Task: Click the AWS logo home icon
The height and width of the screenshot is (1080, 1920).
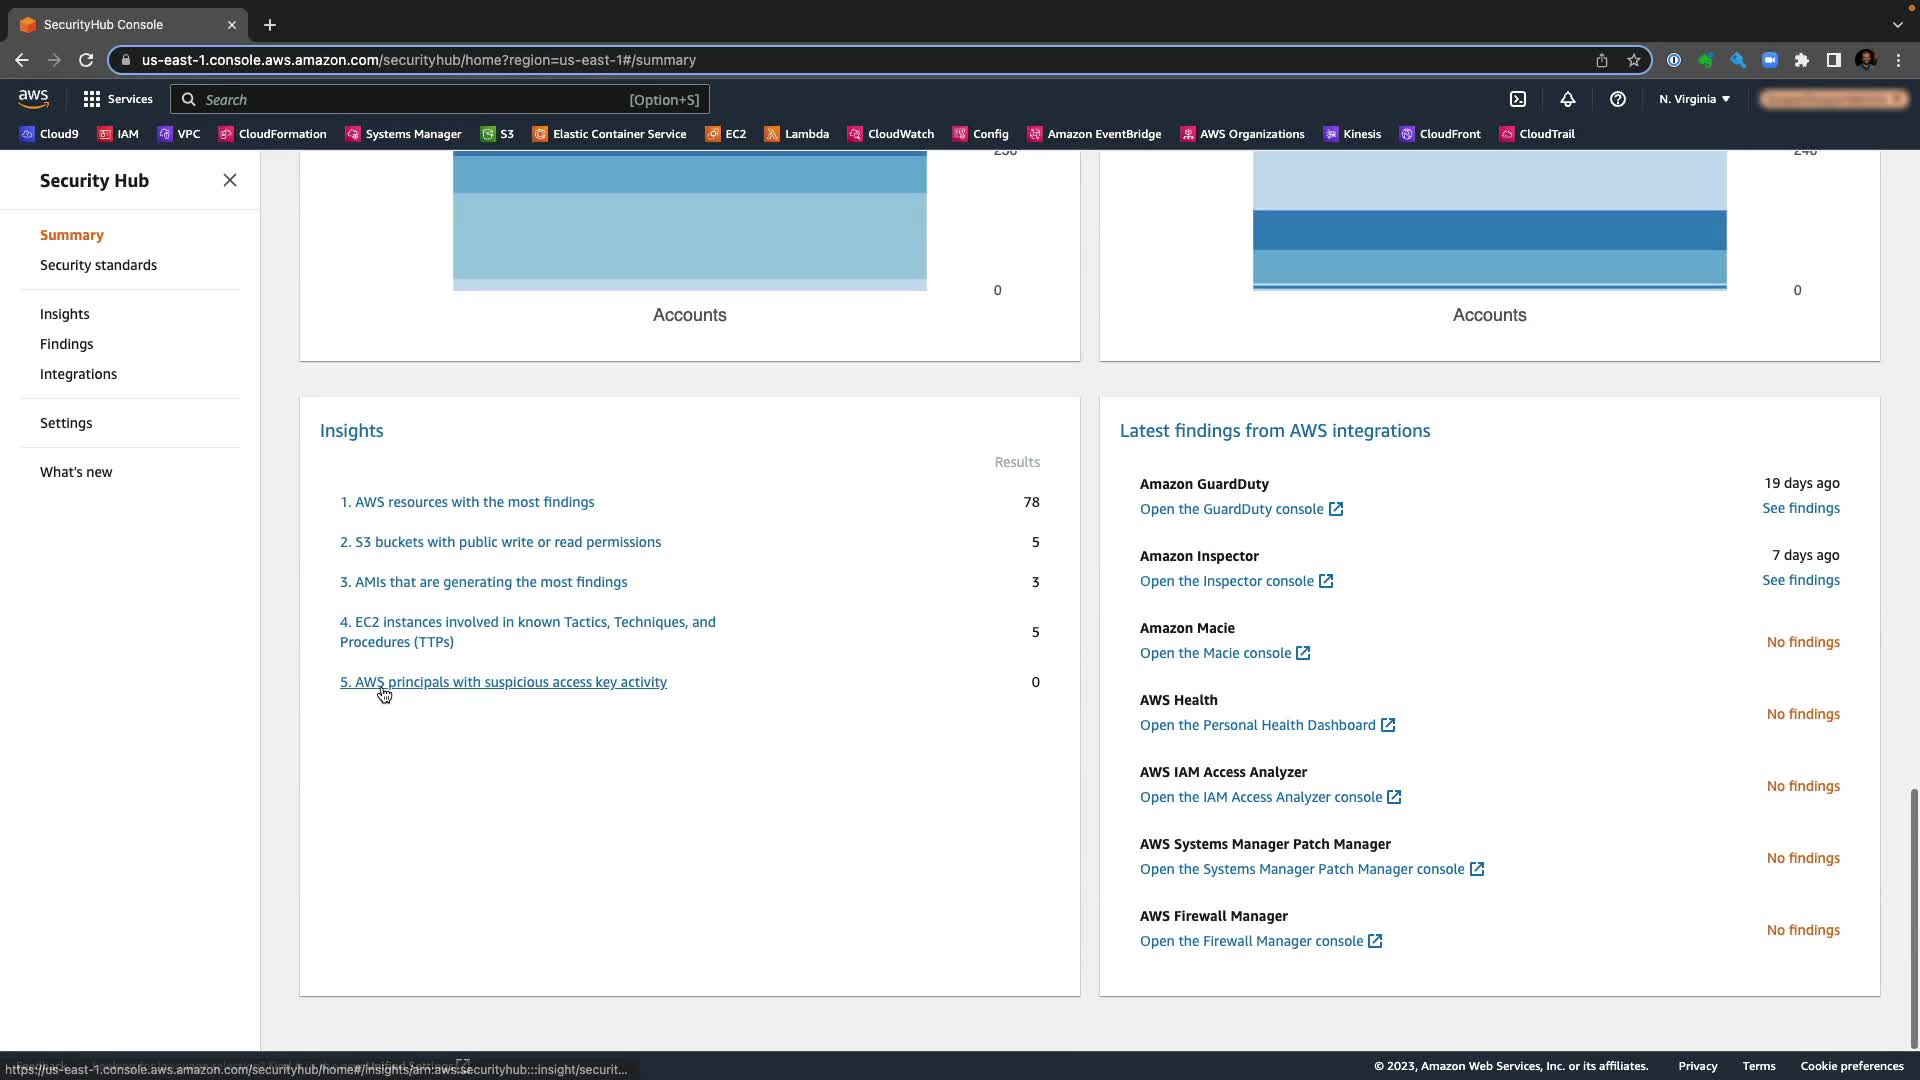Action: (33, 98)
